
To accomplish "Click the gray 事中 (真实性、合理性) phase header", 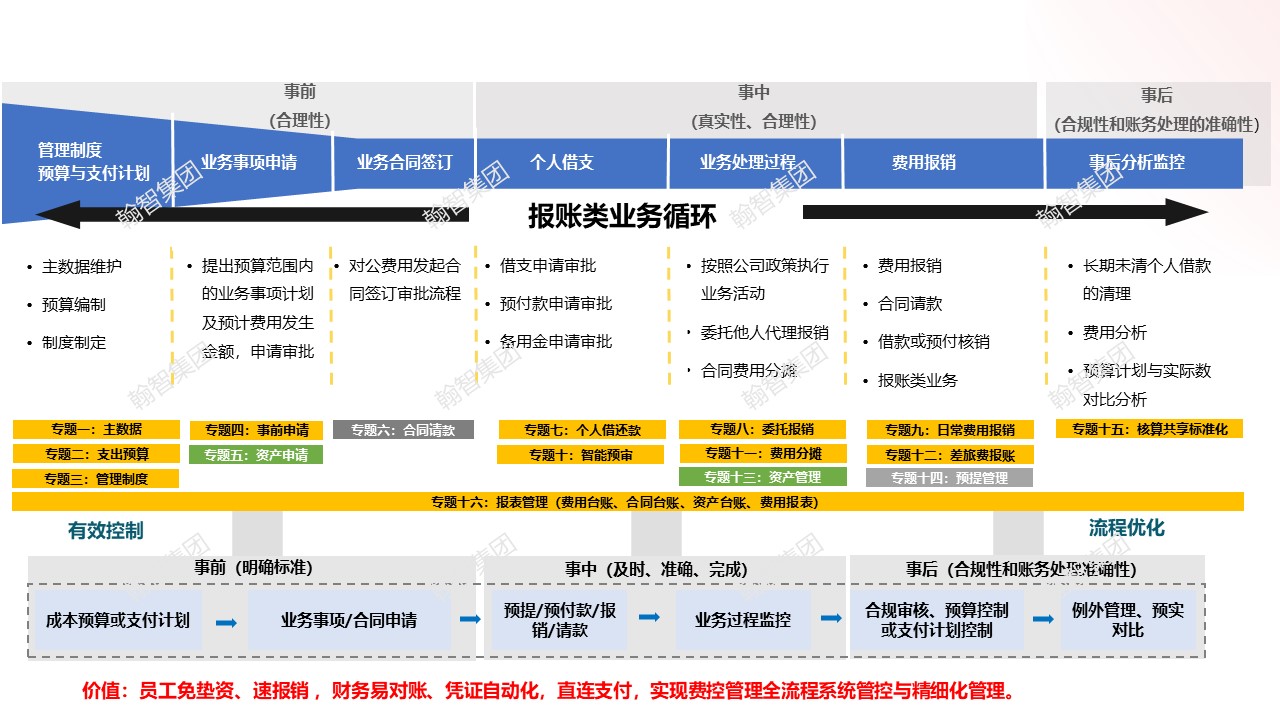I will [x=754, y=107].
